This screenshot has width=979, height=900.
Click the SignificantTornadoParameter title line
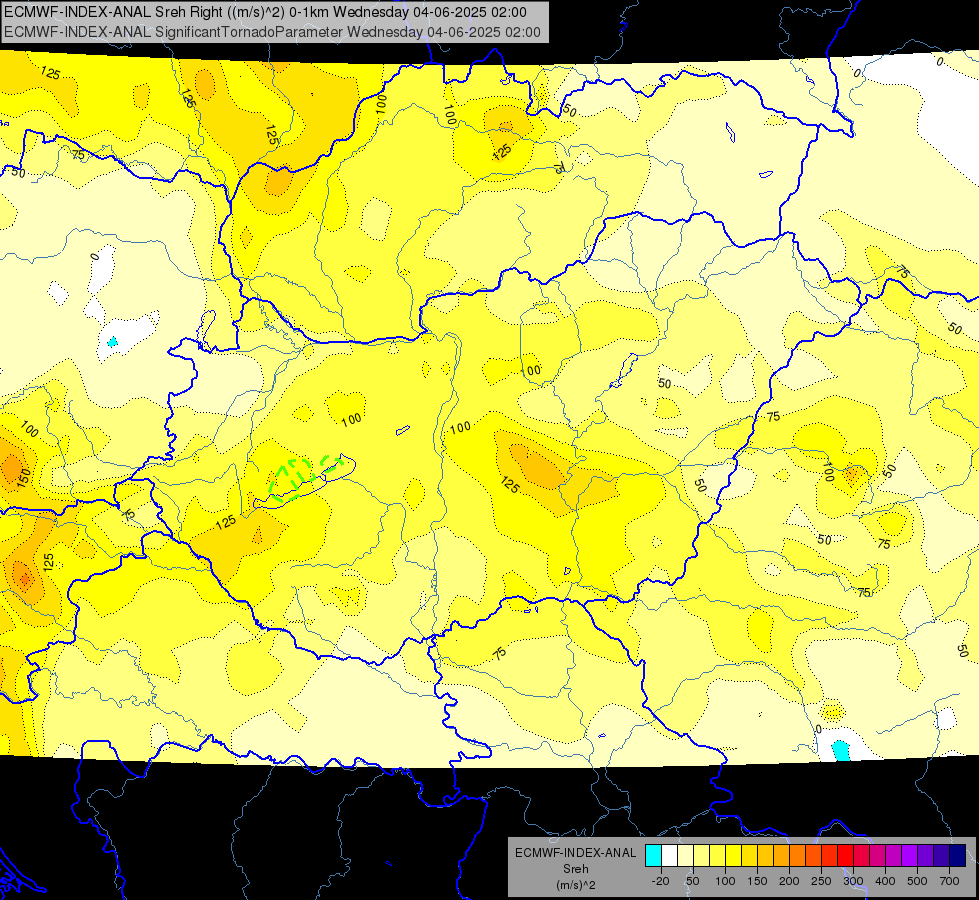(272, 32)
